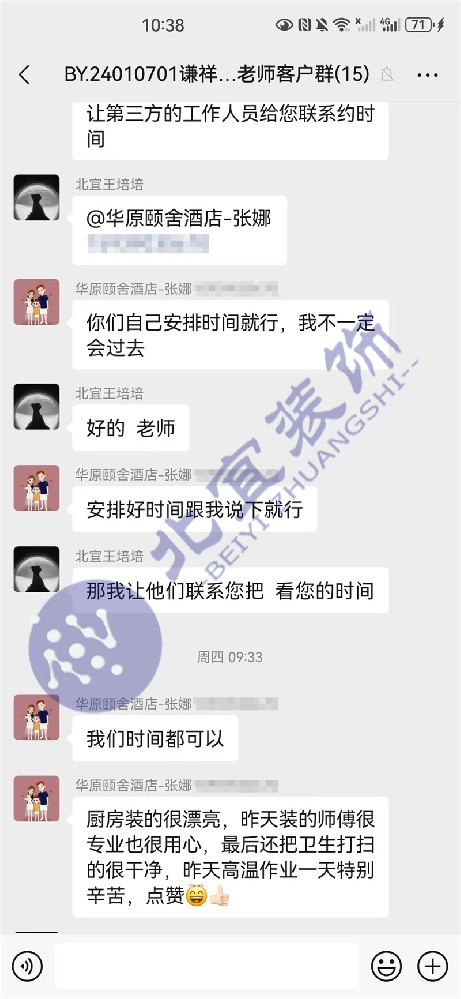Image resolution: width=461 pixels, height=999 pixels.
Task: Tap the plus attachments icon
Action: [432, 966]
